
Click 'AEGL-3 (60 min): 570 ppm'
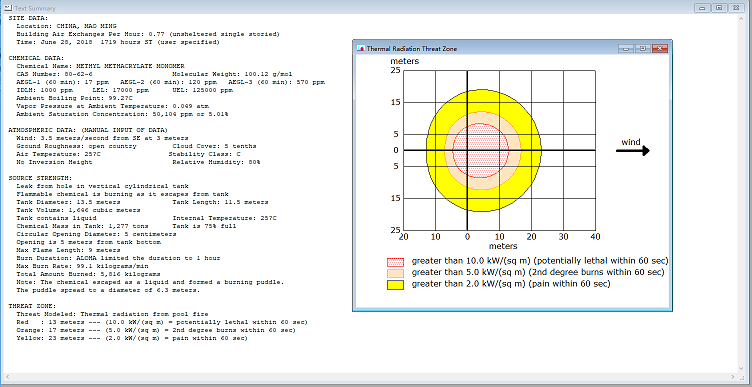tap(276, 82)
